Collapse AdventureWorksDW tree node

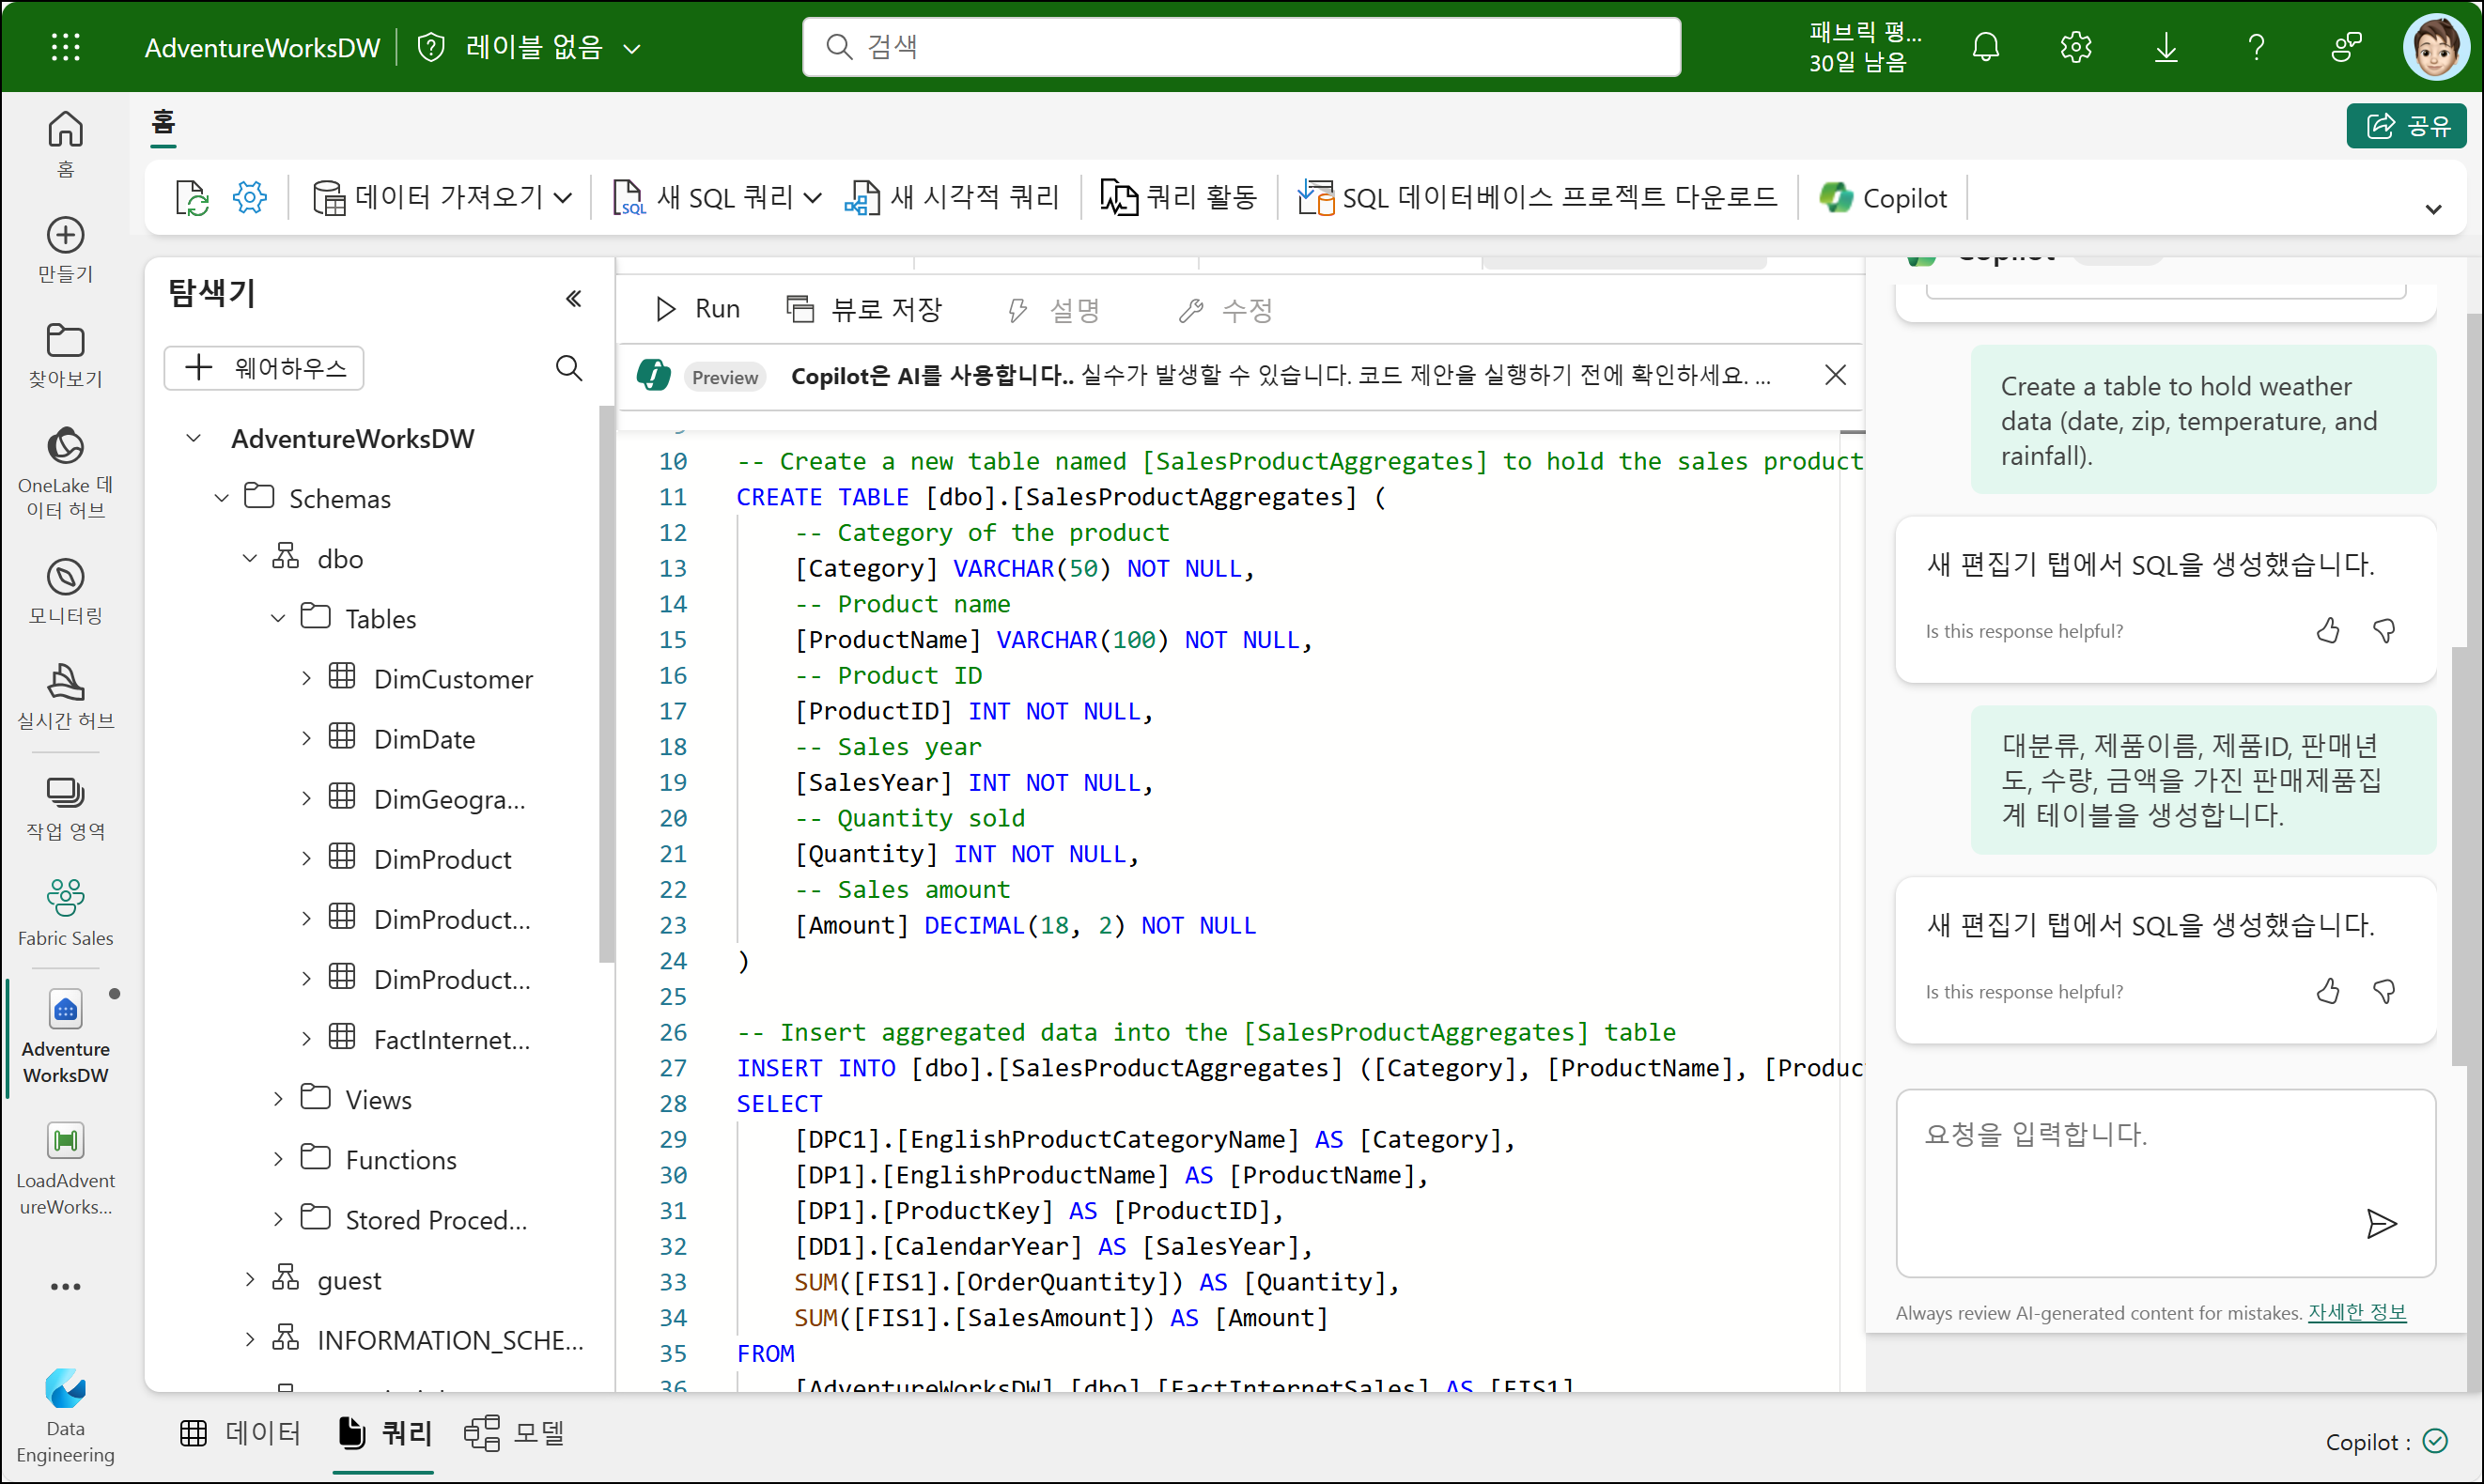pyautogui.click(x=194, y=438)
